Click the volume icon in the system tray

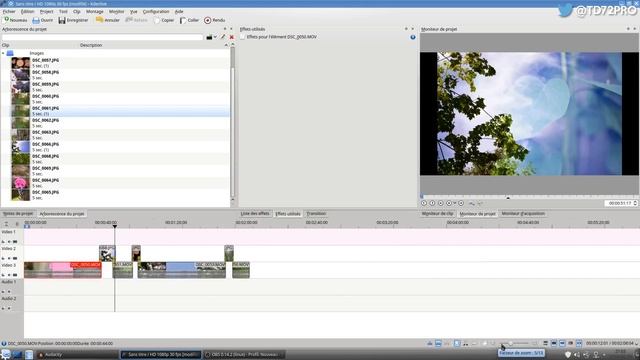pos(577,355)
